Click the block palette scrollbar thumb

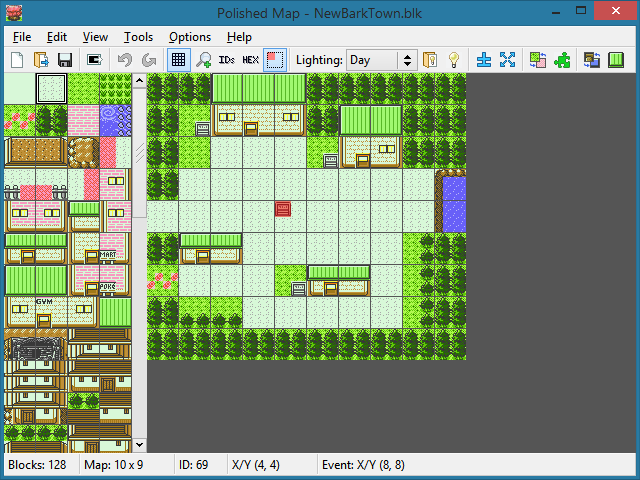(x=139, y=153)
